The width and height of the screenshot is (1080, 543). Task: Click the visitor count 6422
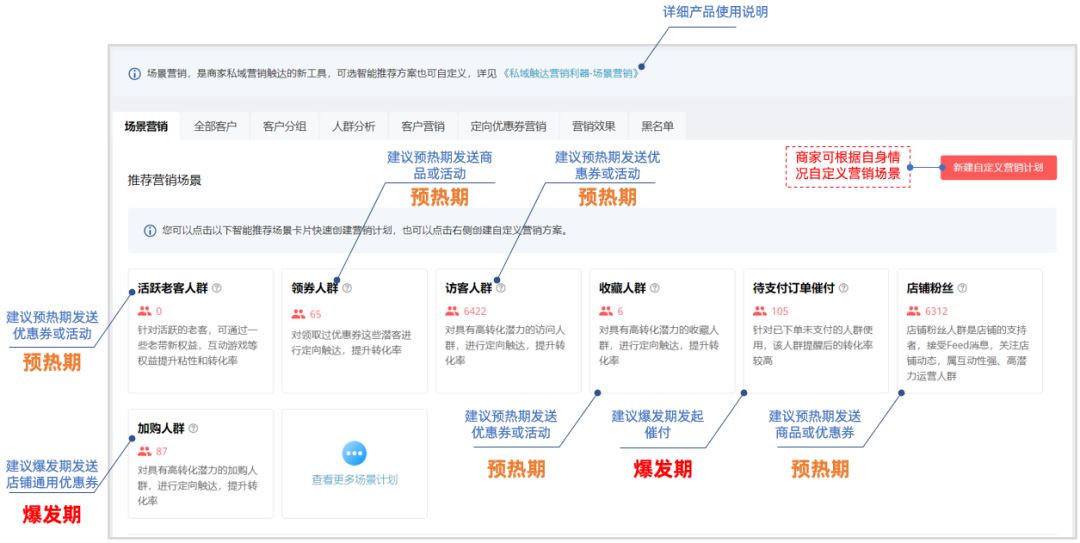tap(475, 311)
